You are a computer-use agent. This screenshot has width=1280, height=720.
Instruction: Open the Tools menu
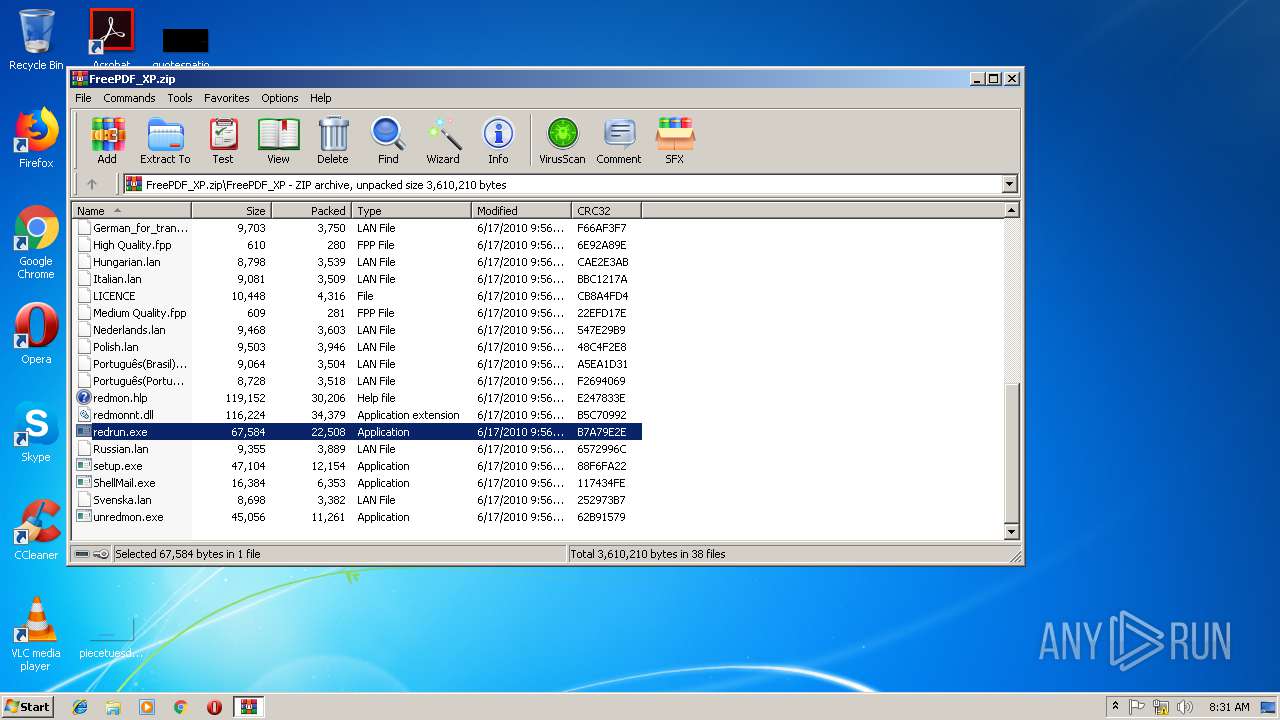click(180, 98)
